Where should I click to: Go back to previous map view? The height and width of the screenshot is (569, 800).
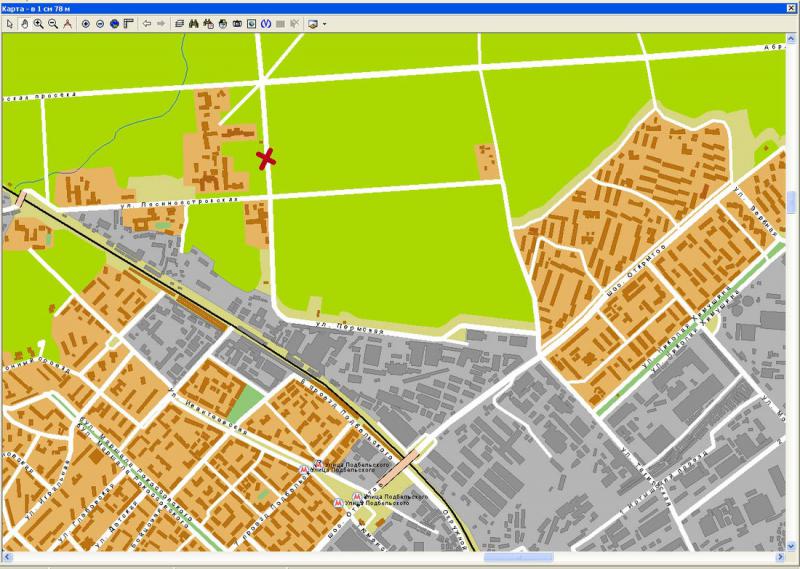pyautogui.click(x=147, y=24)
